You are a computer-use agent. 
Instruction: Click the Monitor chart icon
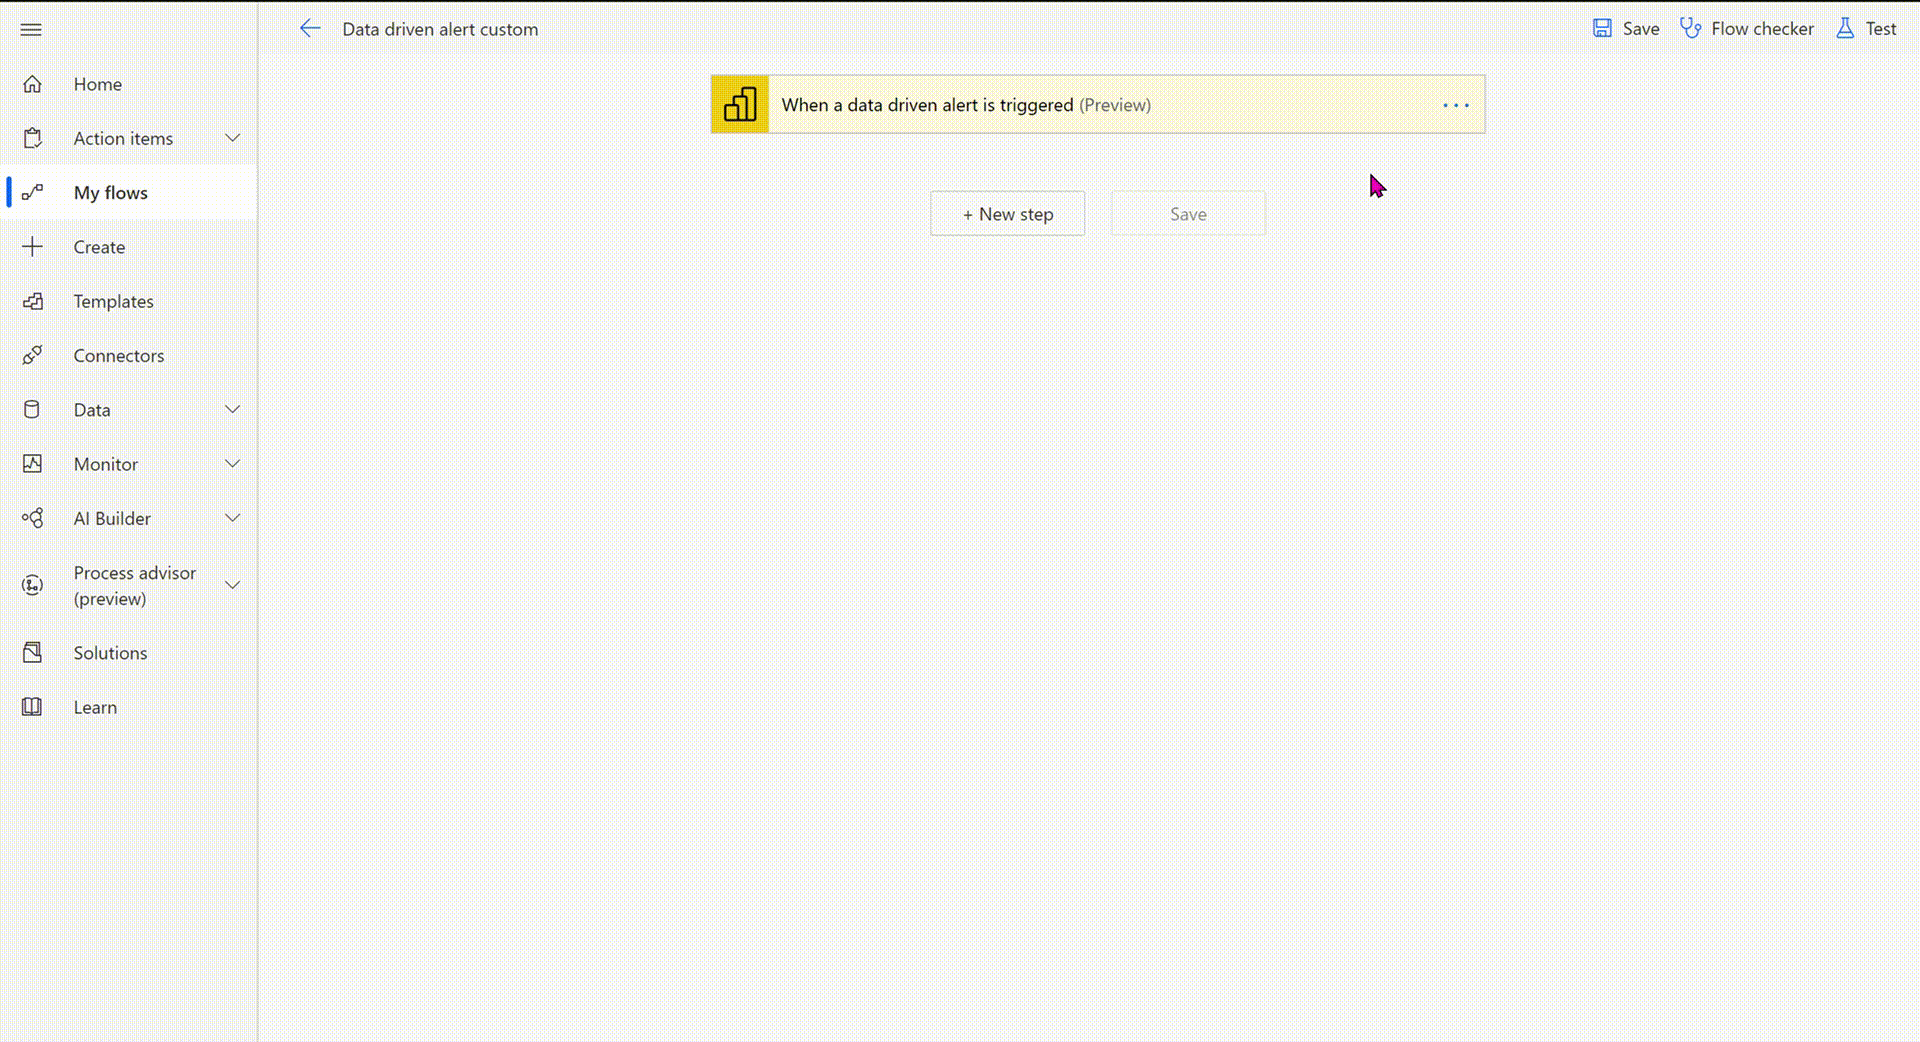(32, 463)
